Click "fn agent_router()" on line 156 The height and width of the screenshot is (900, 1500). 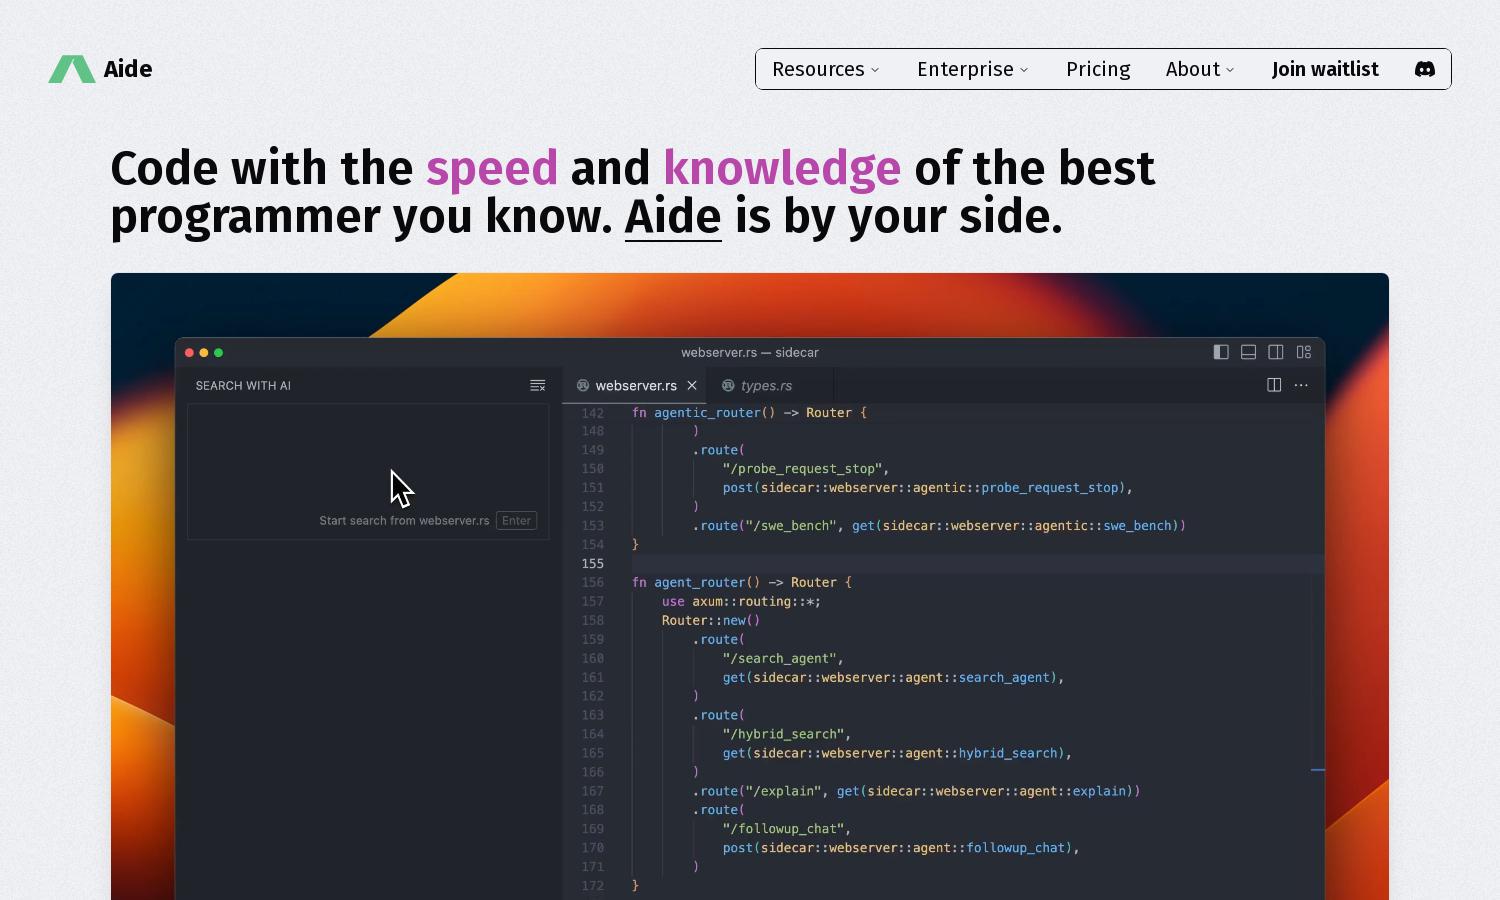point(696,583)
